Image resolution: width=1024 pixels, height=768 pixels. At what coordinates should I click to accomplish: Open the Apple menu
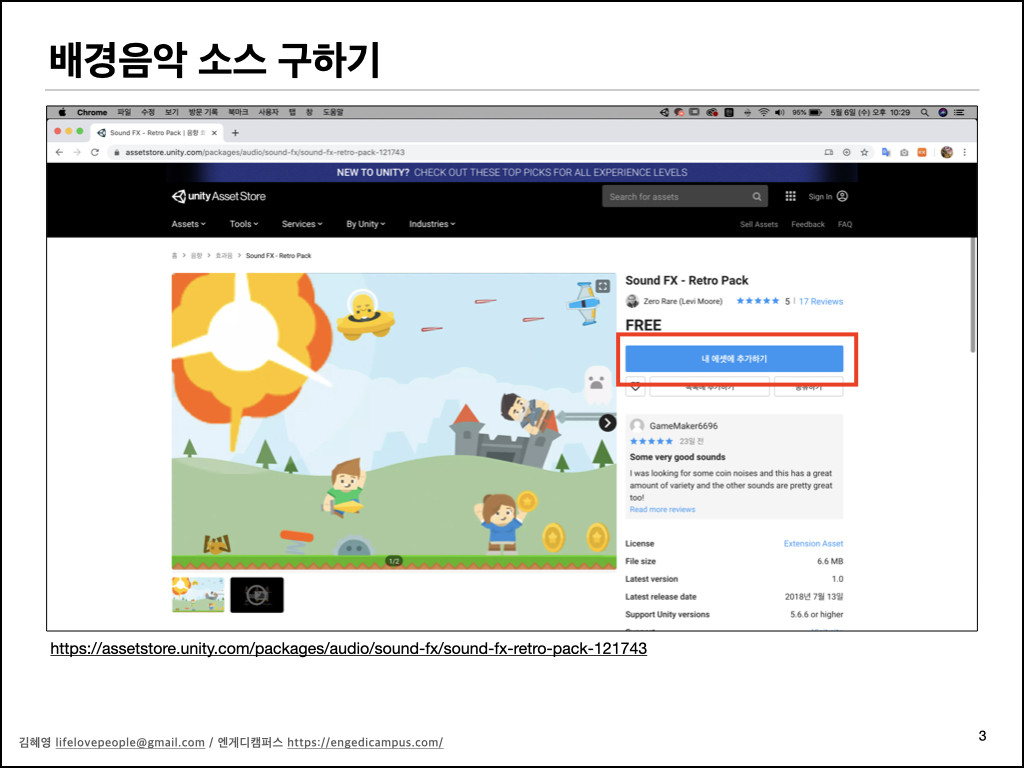click(x=62, y=112)
